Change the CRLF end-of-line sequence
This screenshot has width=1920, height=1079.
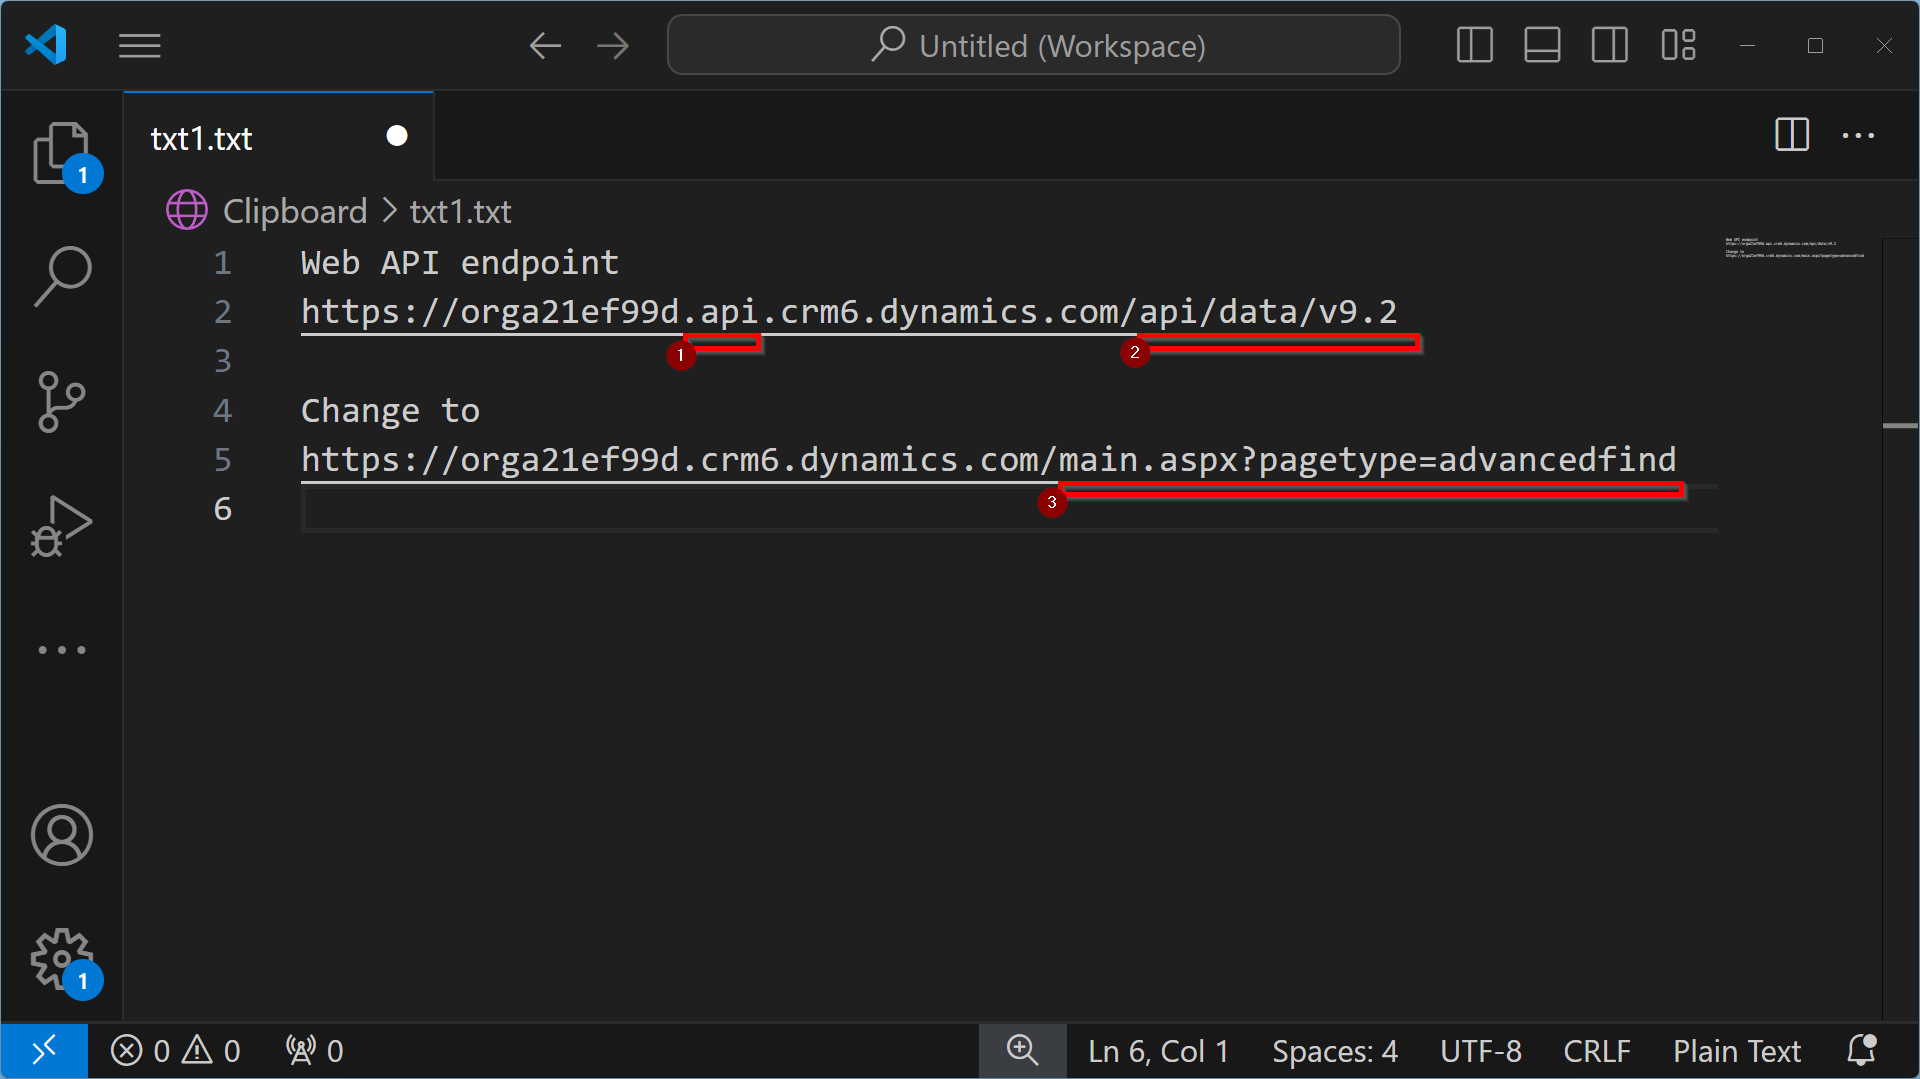pos(1597,1051)
